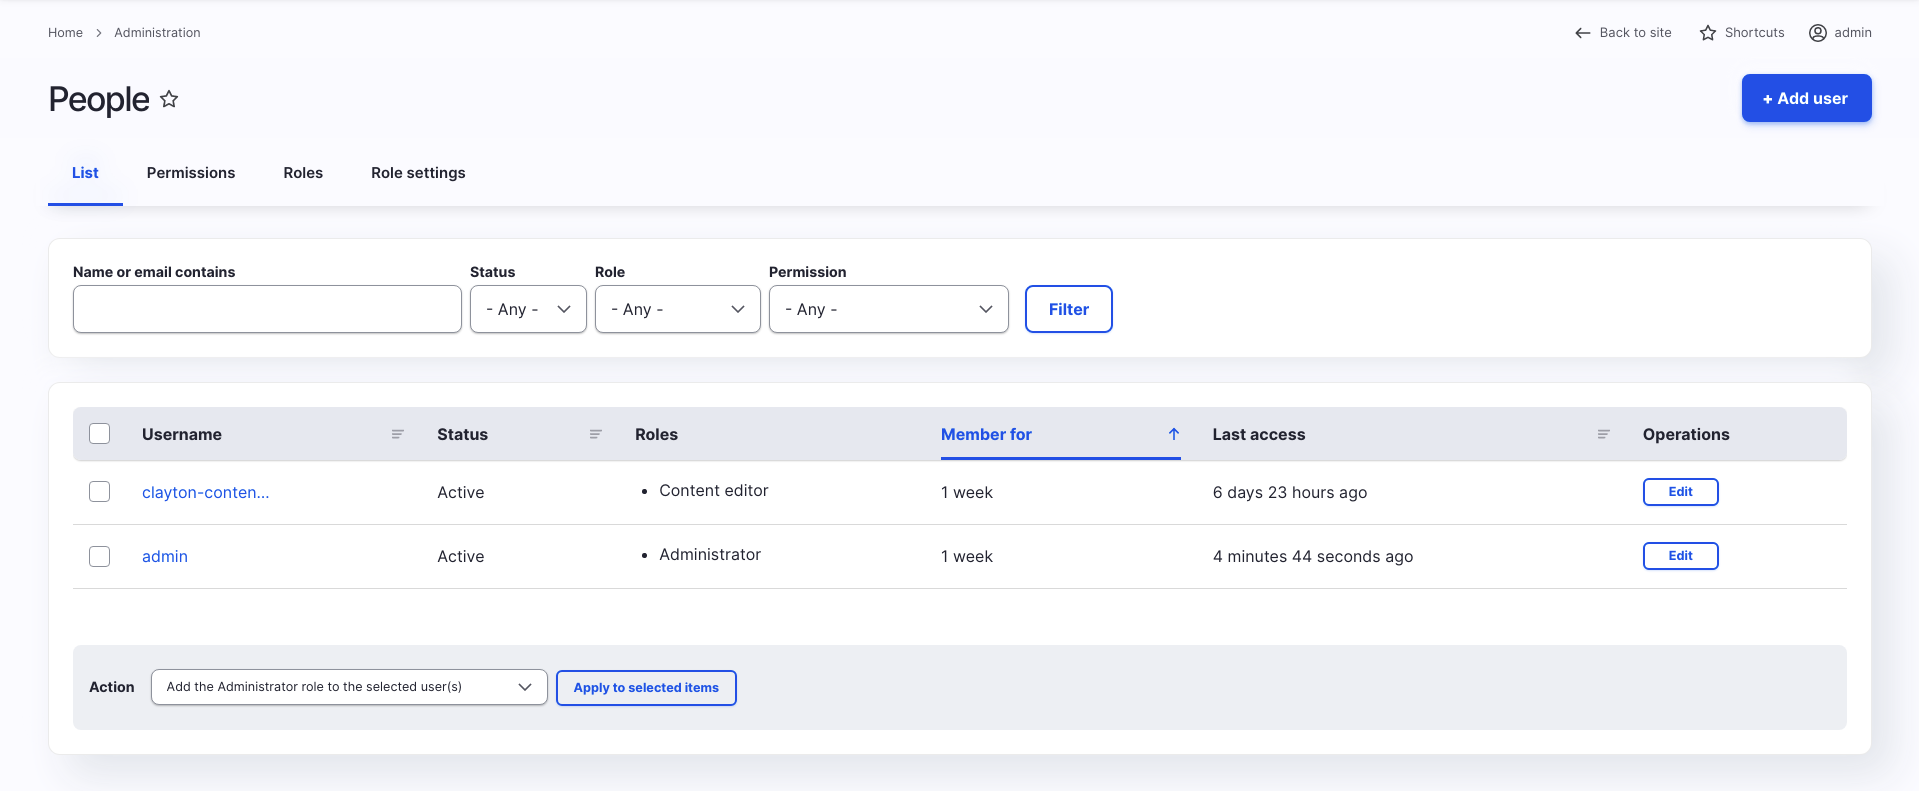
Task: Open the Role settings tab
Action: tap(418, 173)
